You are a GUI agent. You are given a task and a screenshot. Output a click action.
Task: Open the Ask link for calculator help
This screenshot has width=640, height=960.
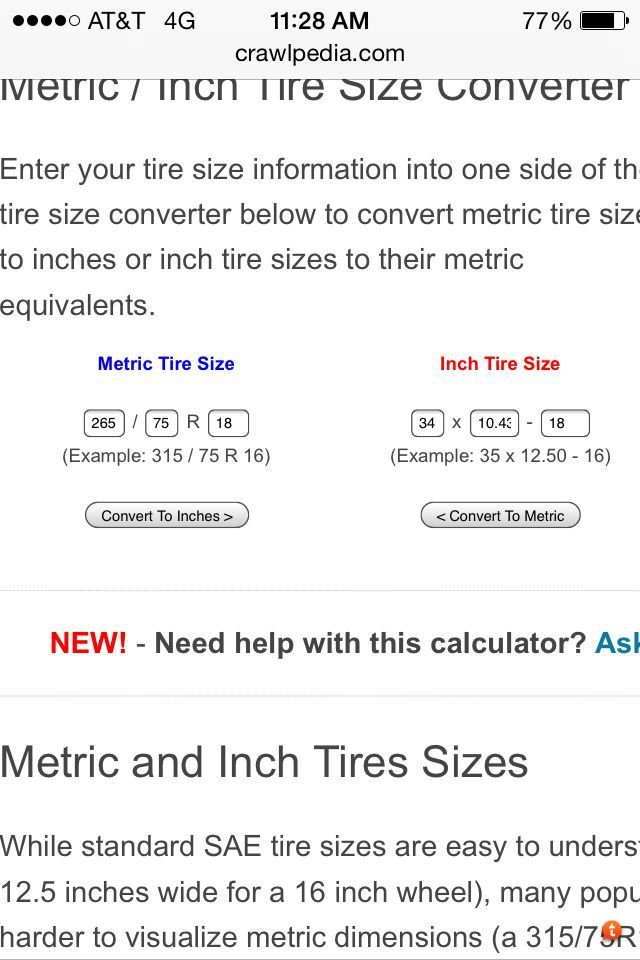pyautogui.click(x=617, y=643)
